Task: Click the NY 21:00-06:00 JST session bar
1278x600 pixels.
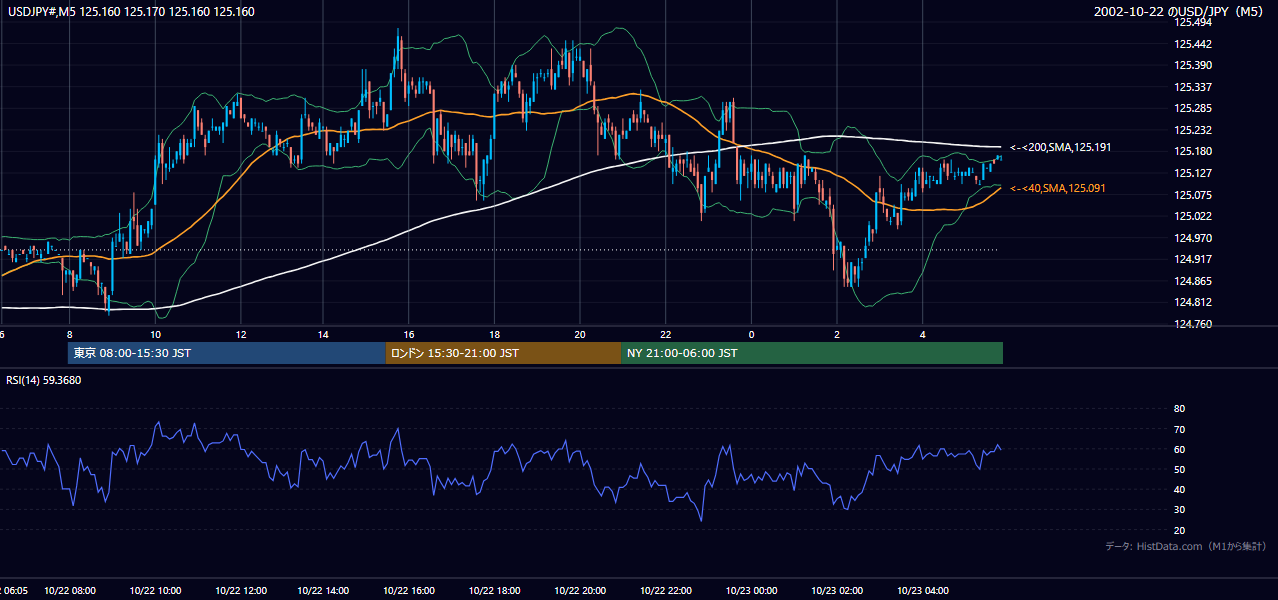Action: point(812,353)
